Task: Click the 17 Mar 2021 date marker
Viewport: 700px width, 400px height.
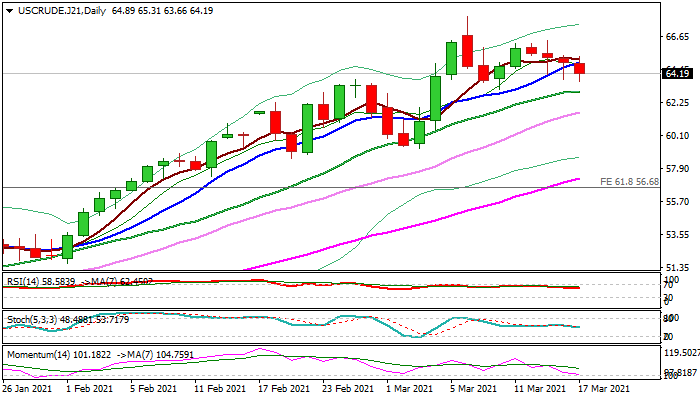Action: [604, 388]
